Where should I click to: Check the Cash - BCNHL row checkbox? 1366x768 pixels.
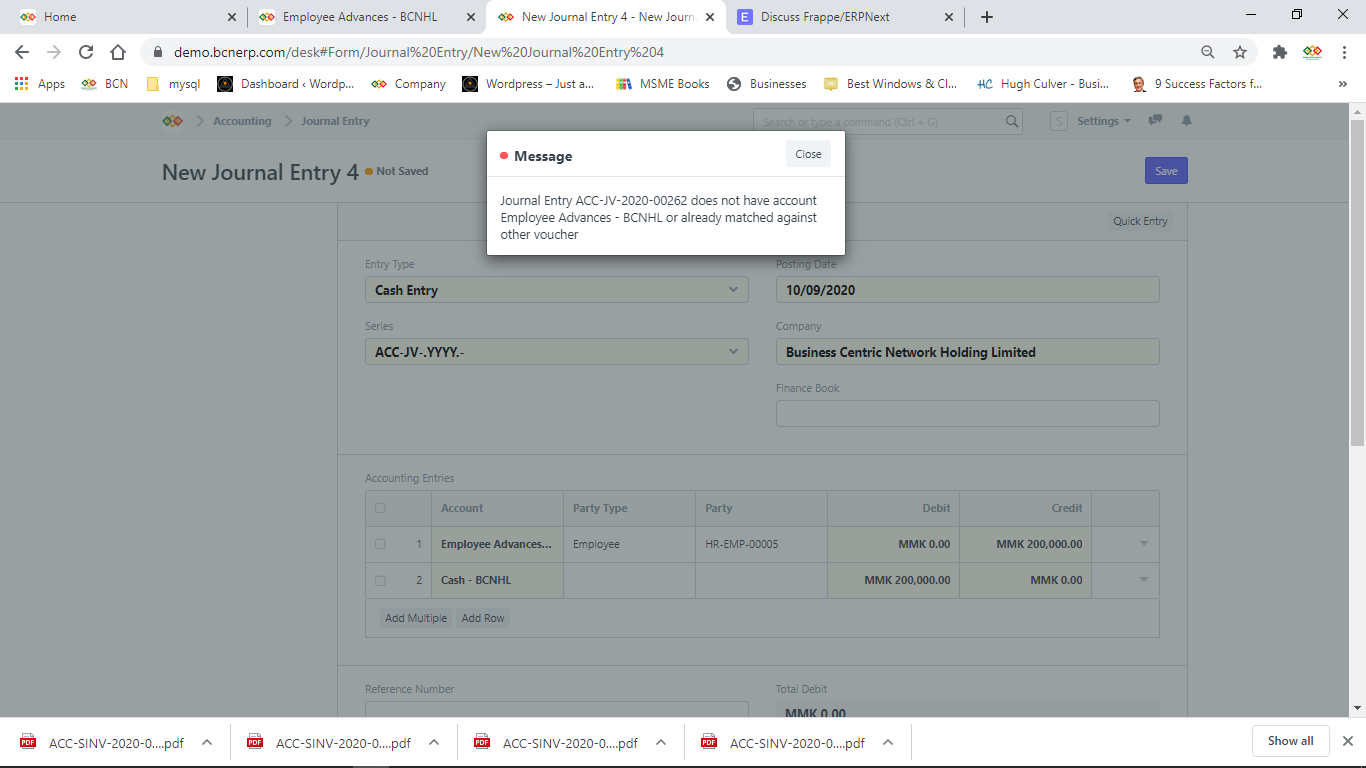pyautogui.click(x=380, y=580)
